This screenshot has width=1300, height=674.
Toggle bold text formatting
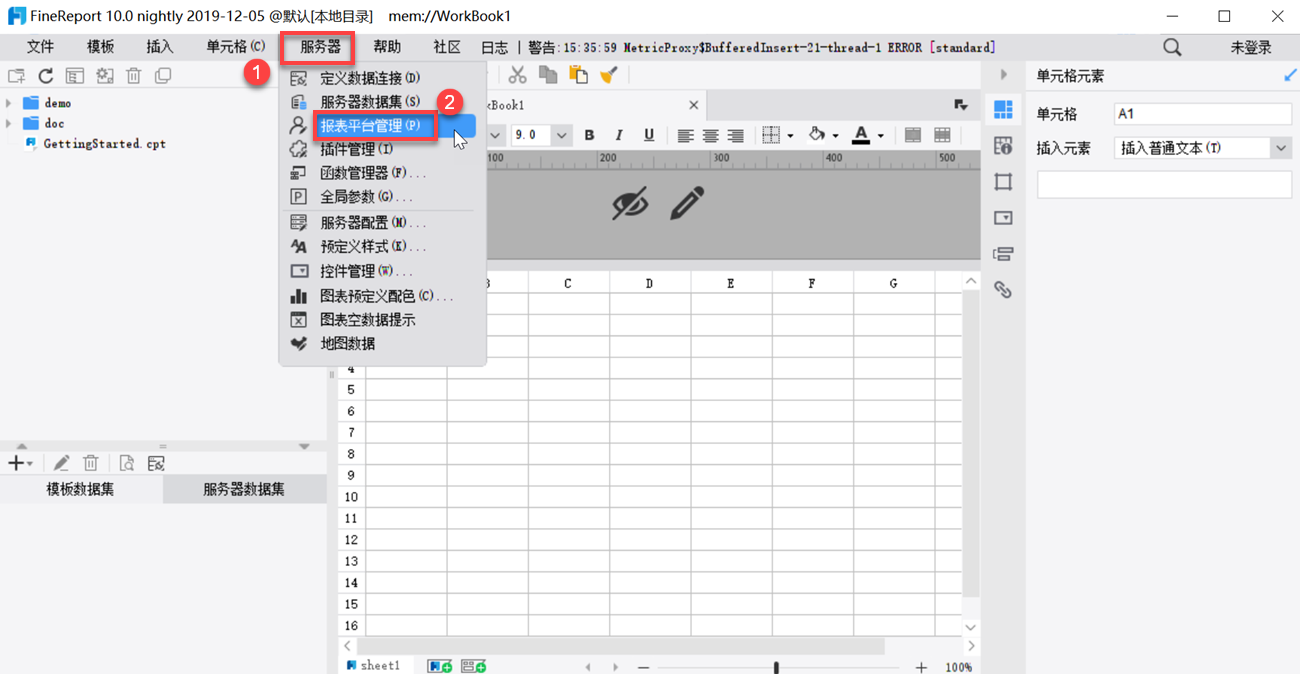pos(589,135)
